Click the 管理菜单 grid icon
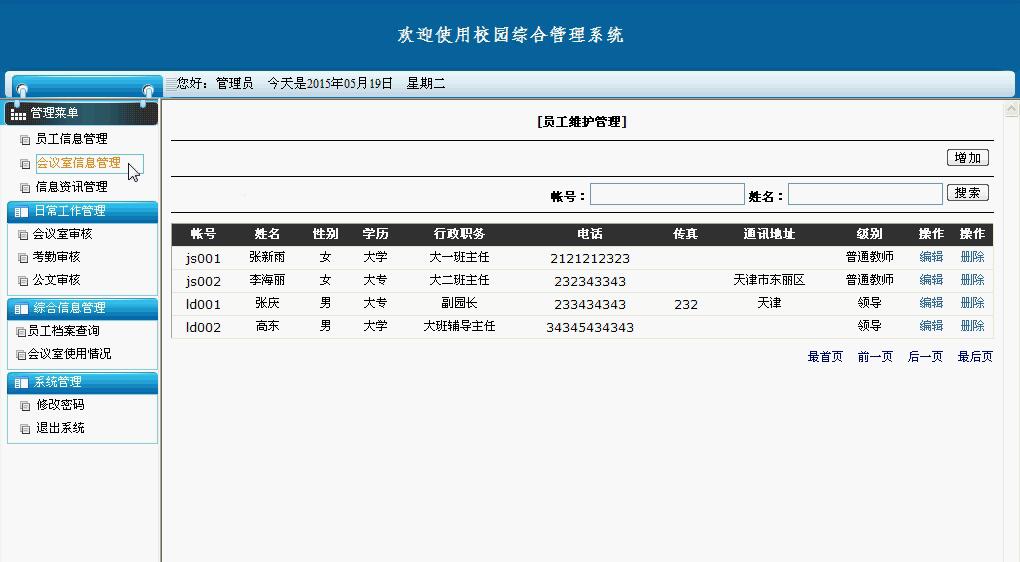Image resolution: width=1020 pixels, height=562 pixels. click(x=18, y=114)
